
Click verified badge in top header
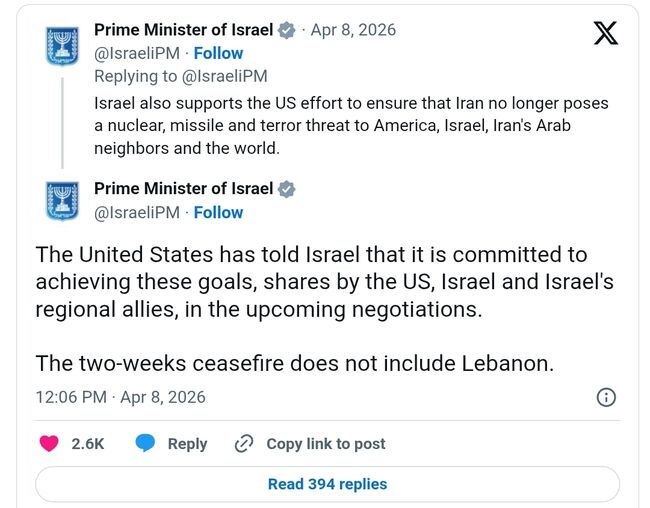point(287,30)
